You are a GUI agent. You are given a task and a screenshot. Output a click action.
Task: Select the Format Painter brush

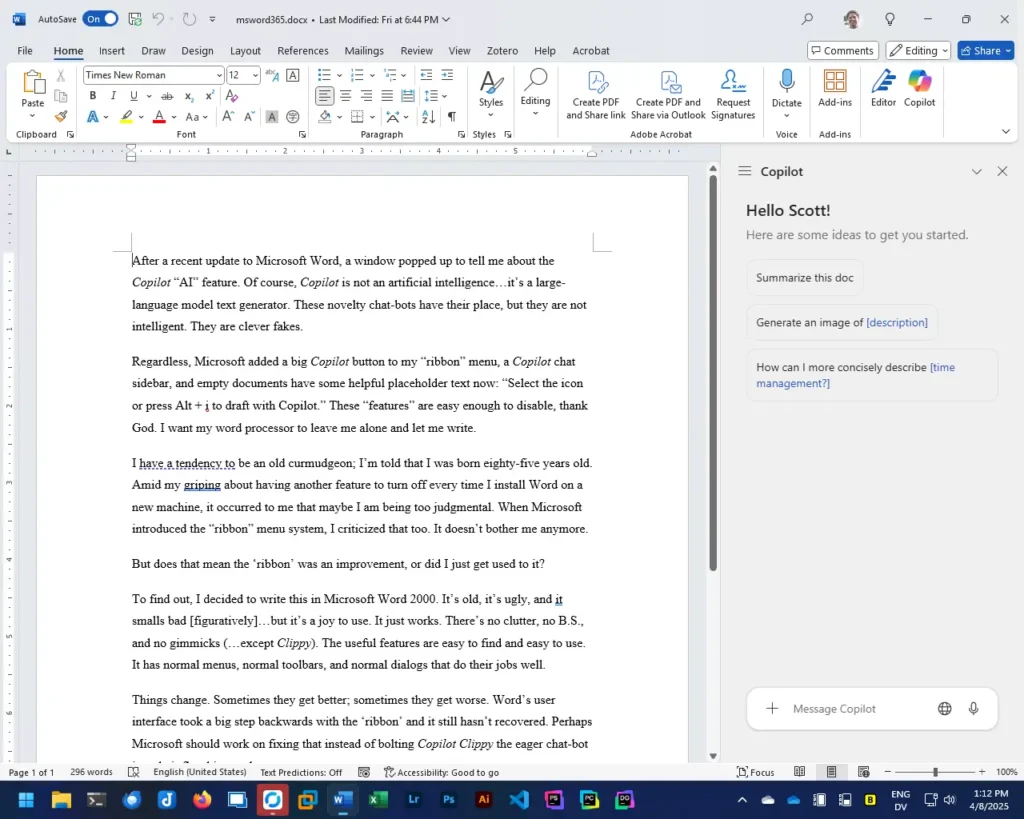point(61,117)
